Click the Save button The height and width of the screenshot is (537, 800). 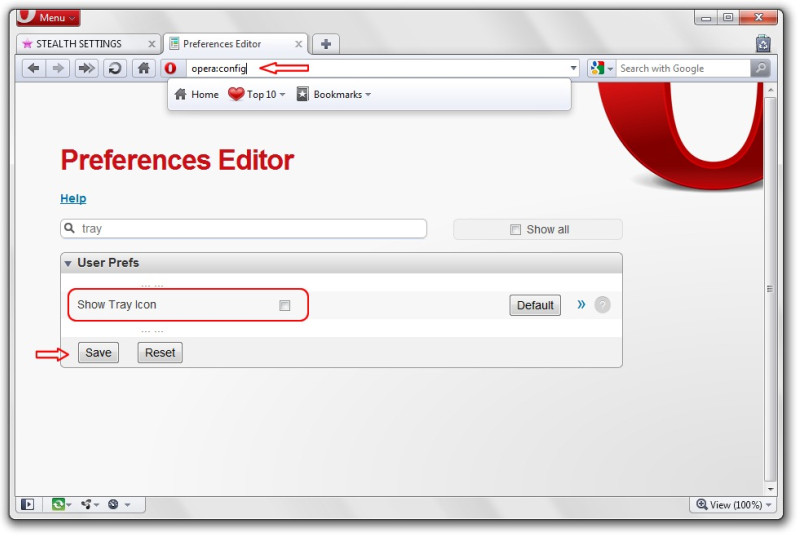(x=98, y=353)
